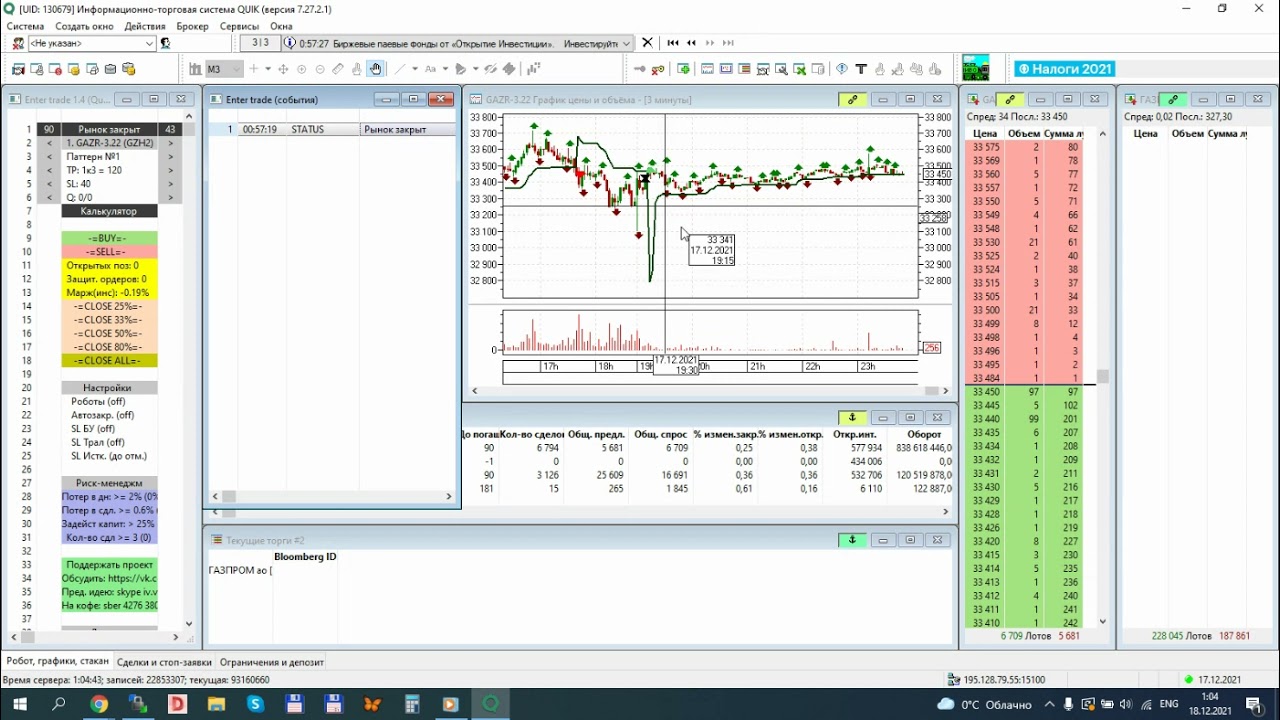
Task: Open the Система menu
Action: (x=25, y=26)
